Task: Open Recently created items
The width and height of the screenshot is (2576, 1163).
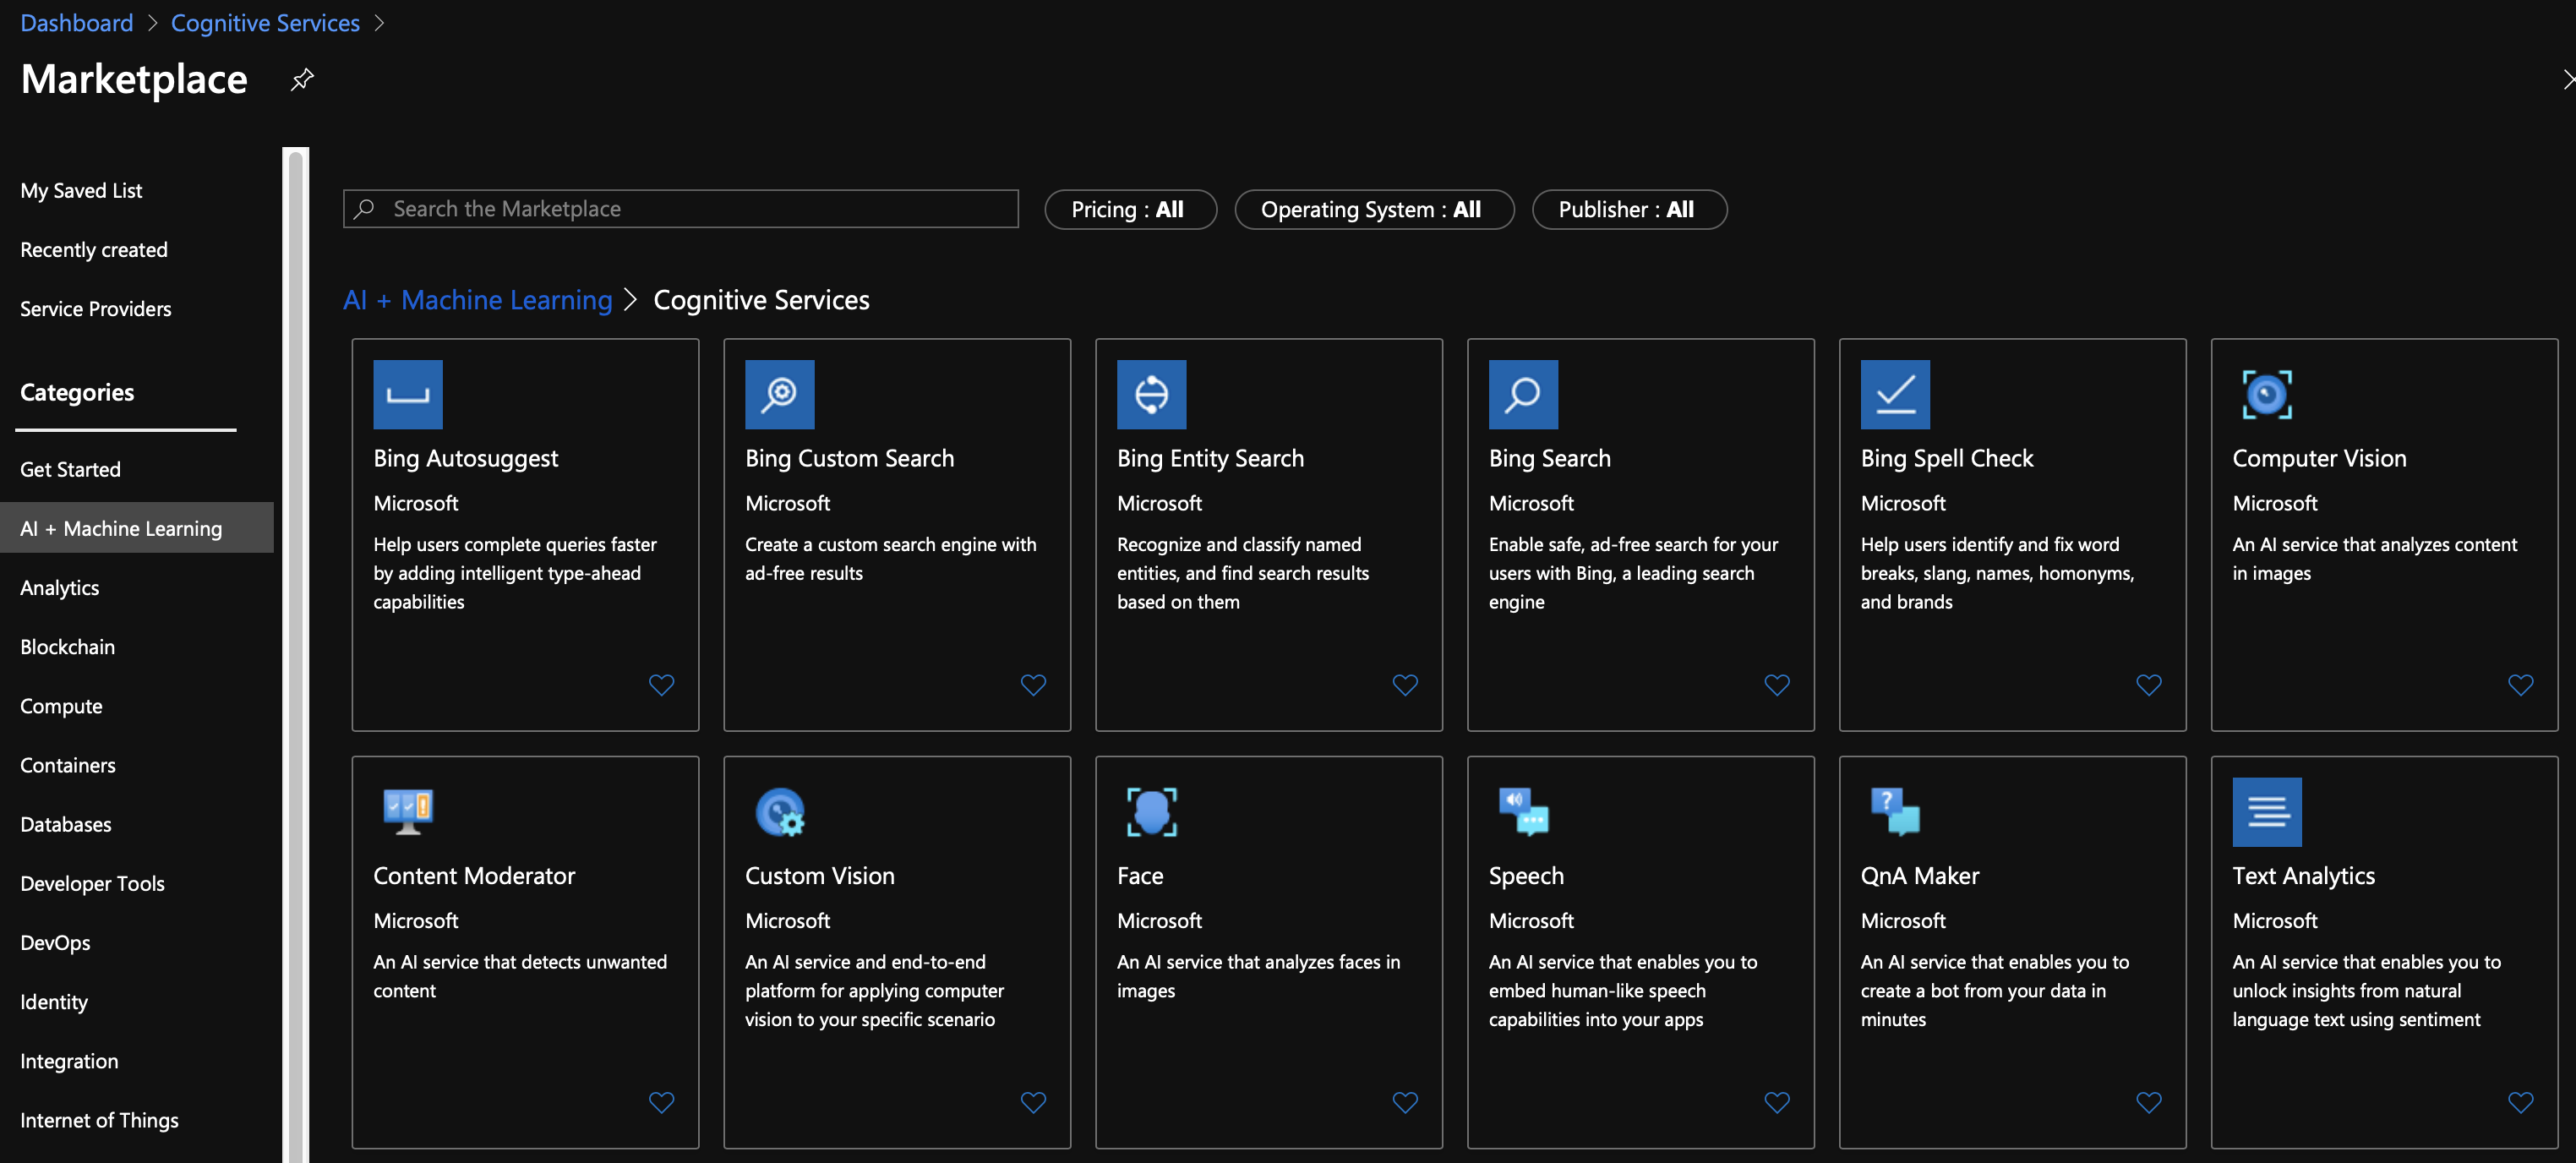Action: pos(94,249)
